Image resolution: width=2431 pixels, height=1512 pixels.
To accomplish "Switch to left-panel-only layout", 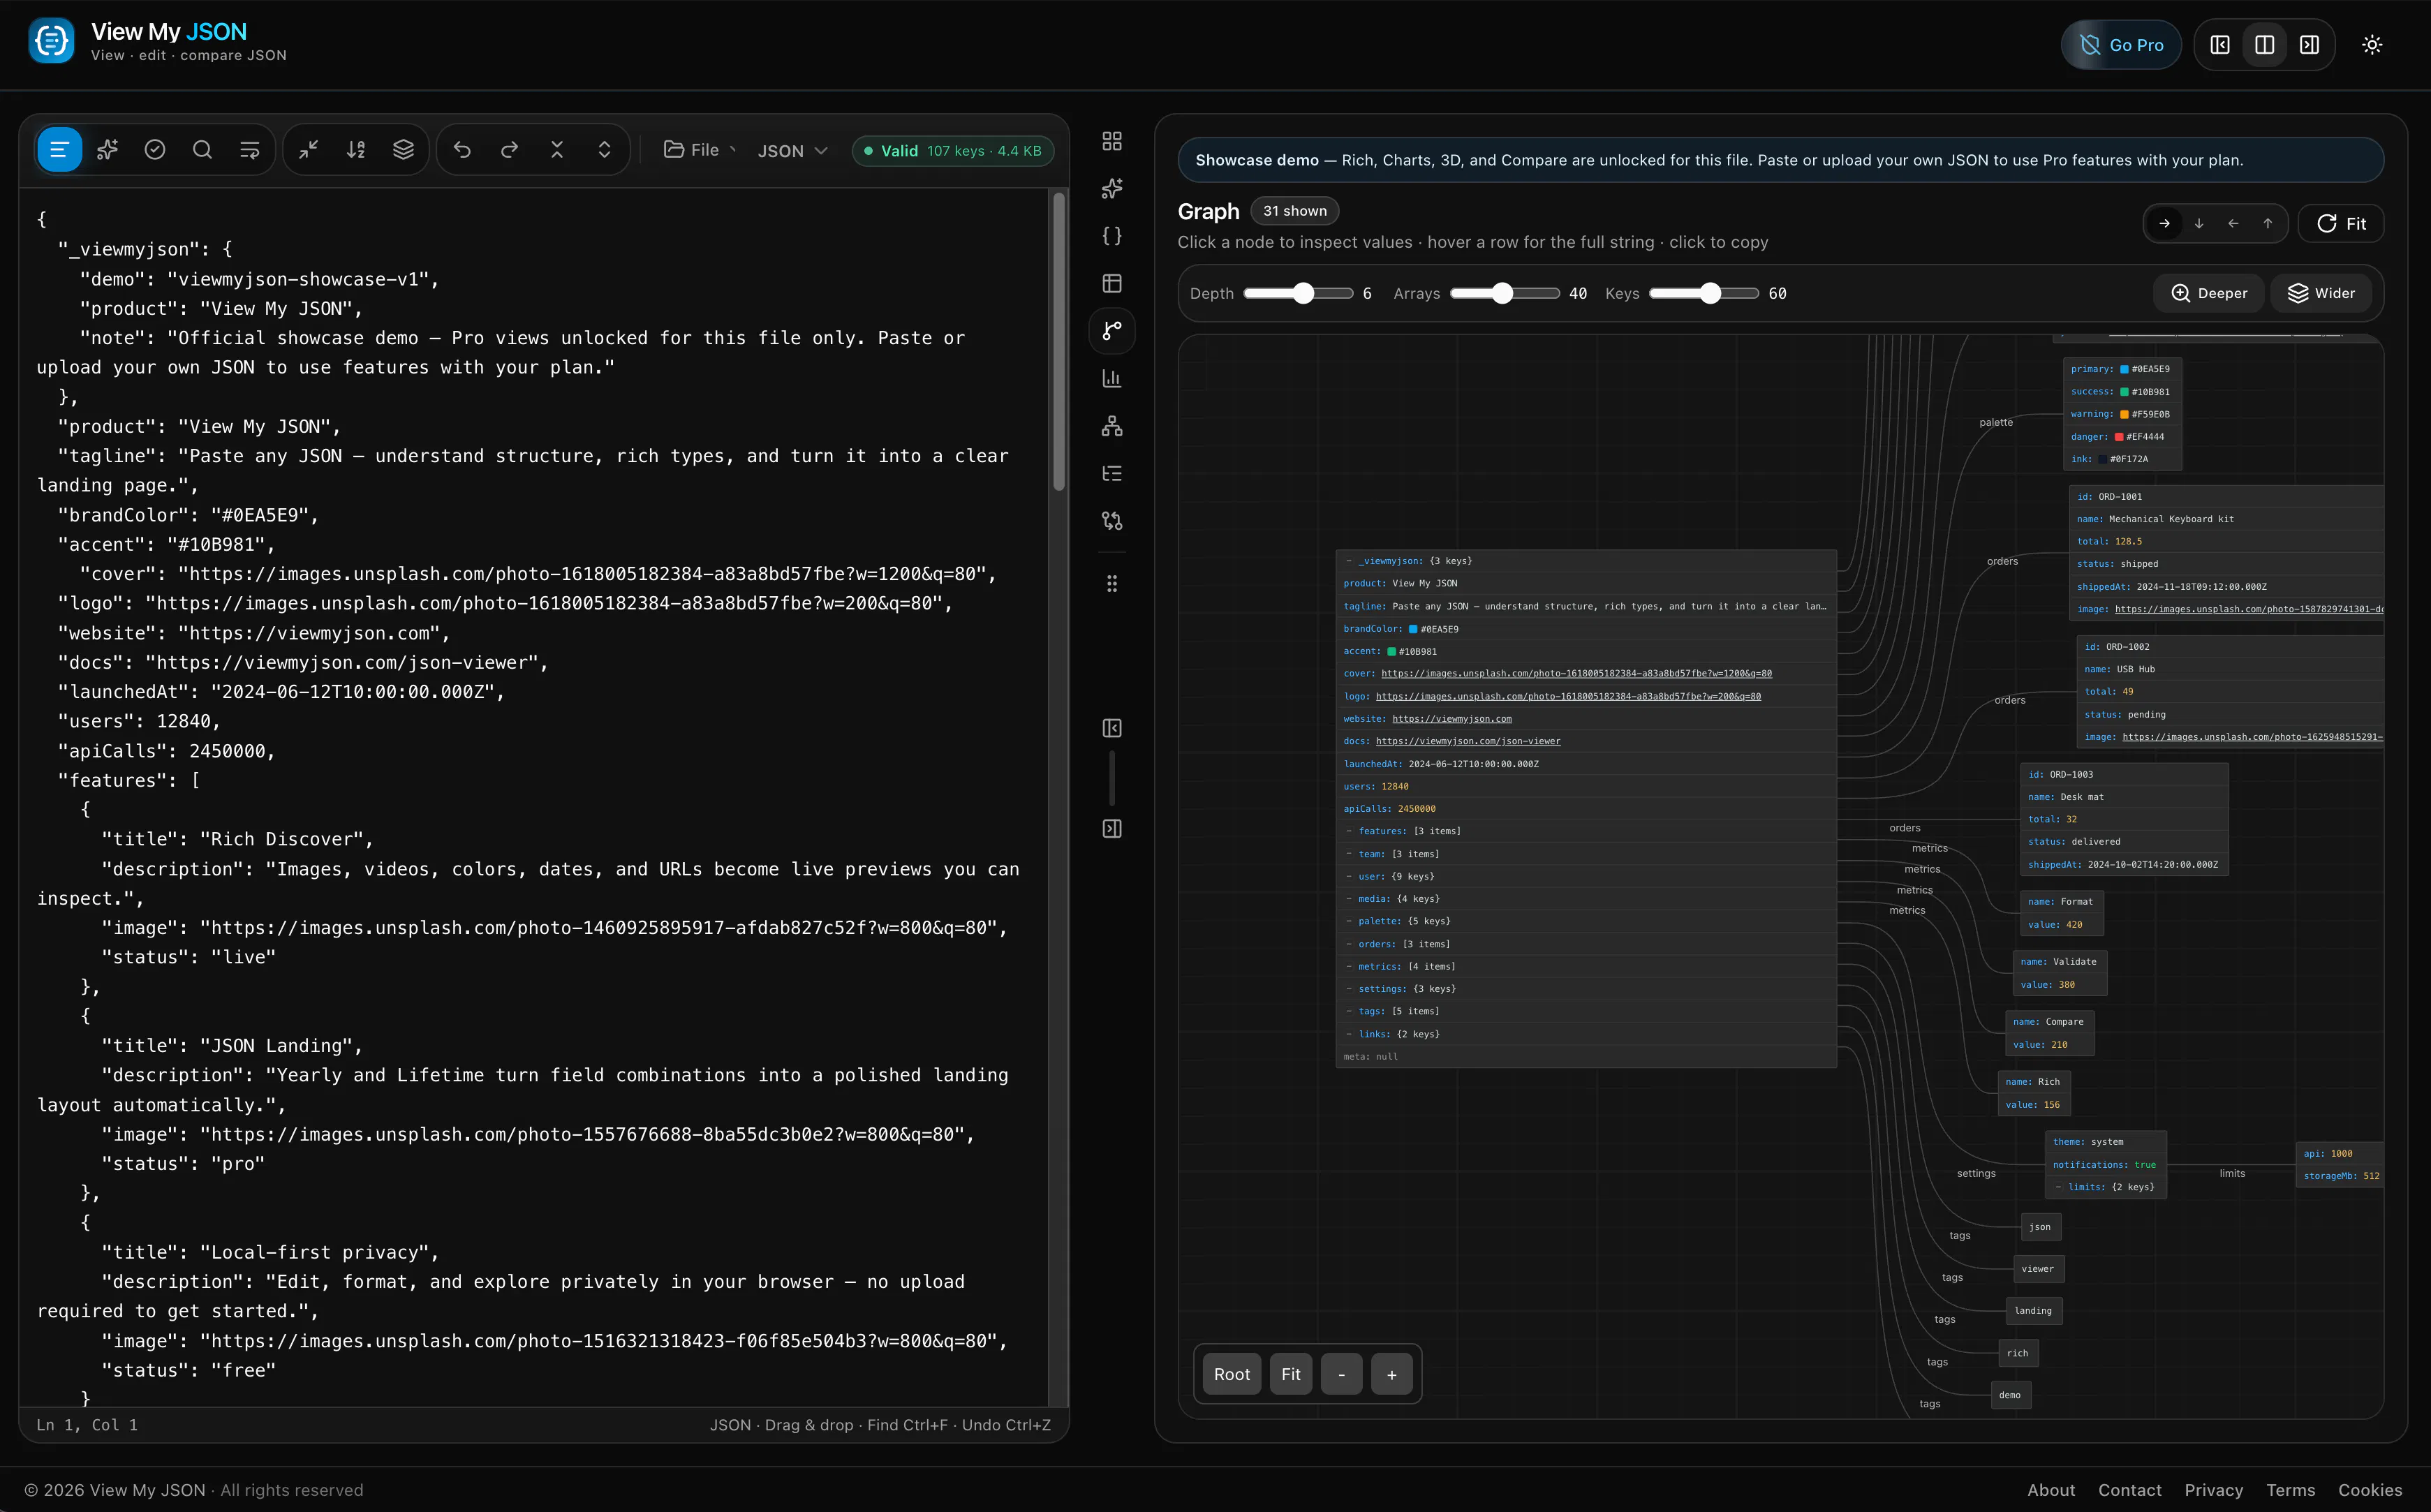I will click(x=2220, y=45).
